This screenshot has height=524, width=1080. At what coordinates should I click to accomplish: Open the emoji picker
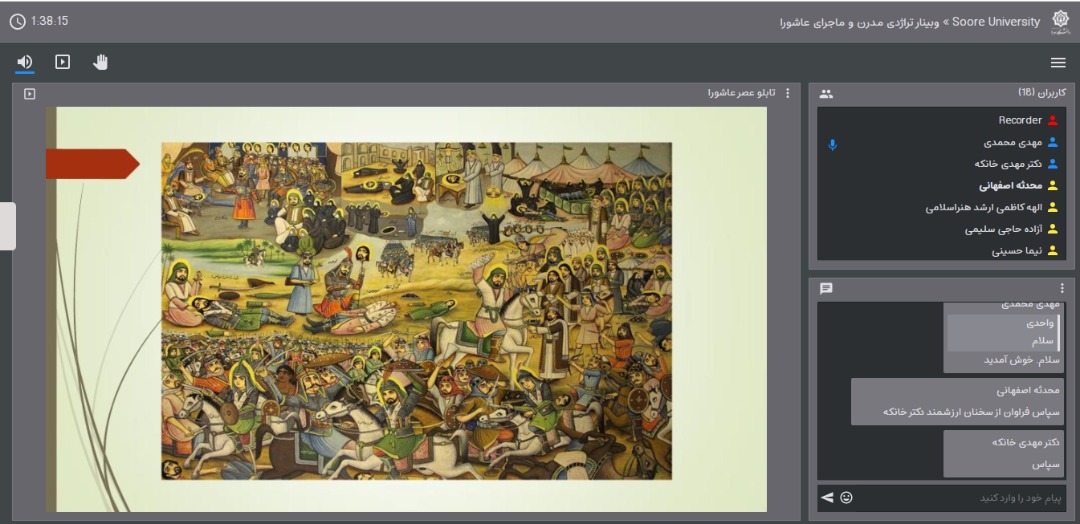pos(847,497)
